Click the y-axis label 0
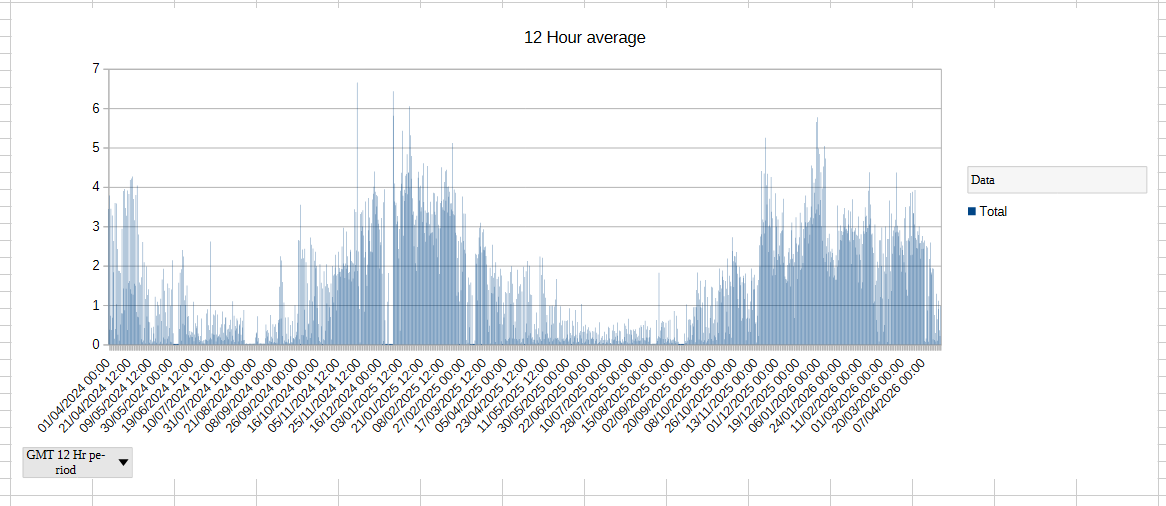 (96, 345)
